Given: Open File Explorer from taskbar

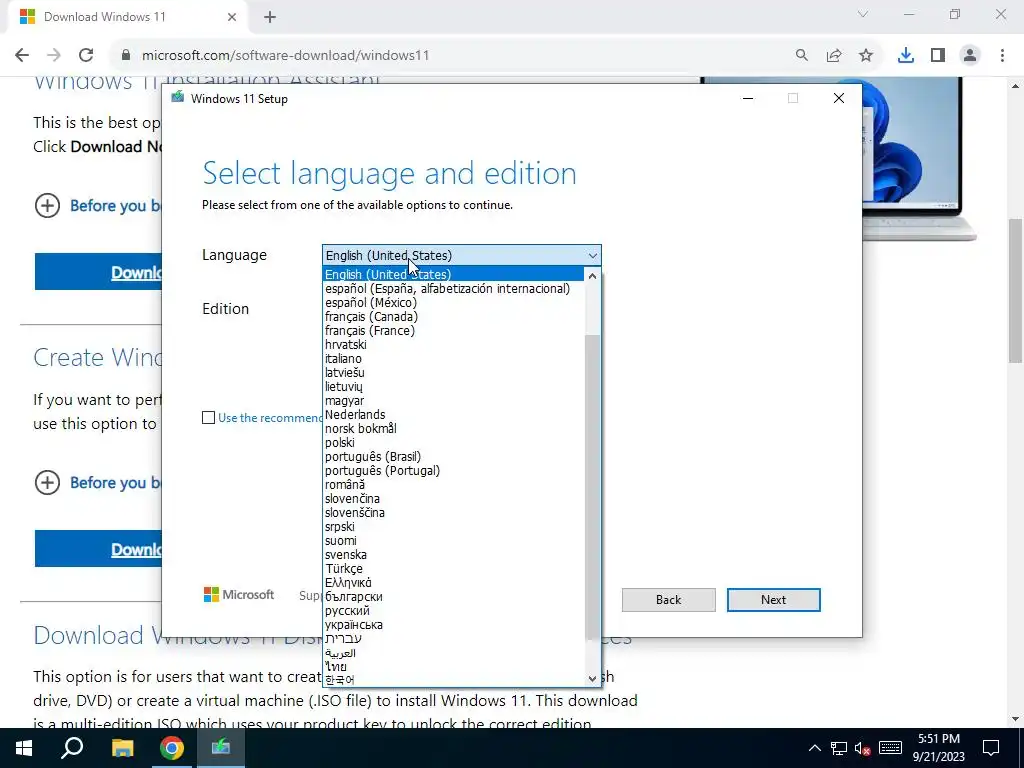Looking at the screenshot, I should coord(122,748).
